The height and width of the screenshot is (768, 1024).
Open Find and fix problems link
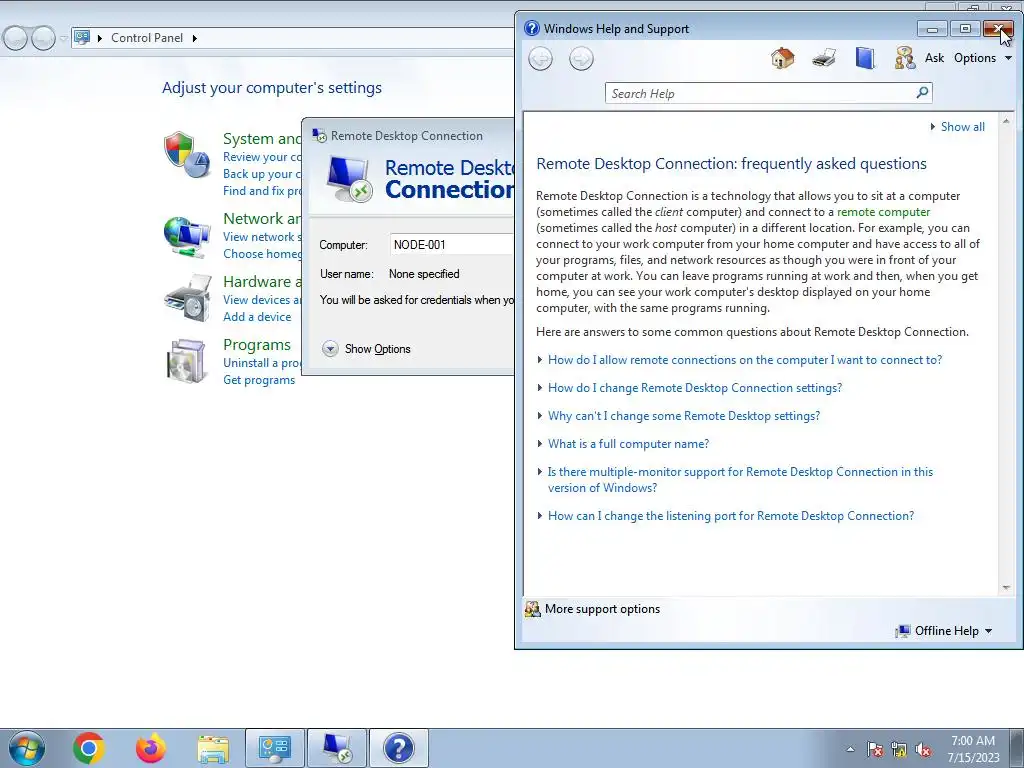pos(262,191)
